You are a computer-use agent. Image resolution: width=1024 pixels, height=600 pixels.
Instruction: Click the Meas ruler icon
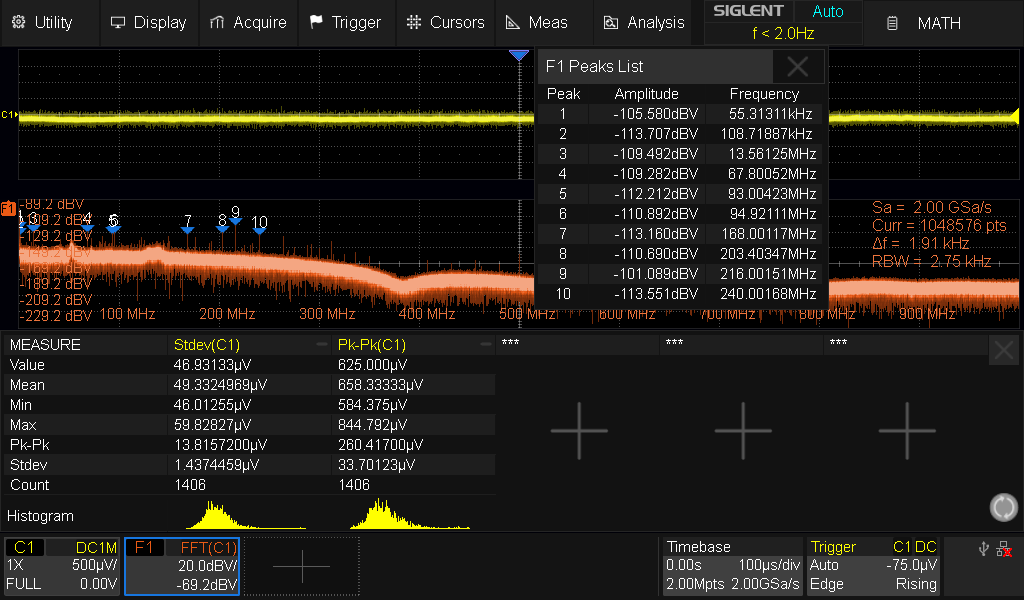(512, 22)
